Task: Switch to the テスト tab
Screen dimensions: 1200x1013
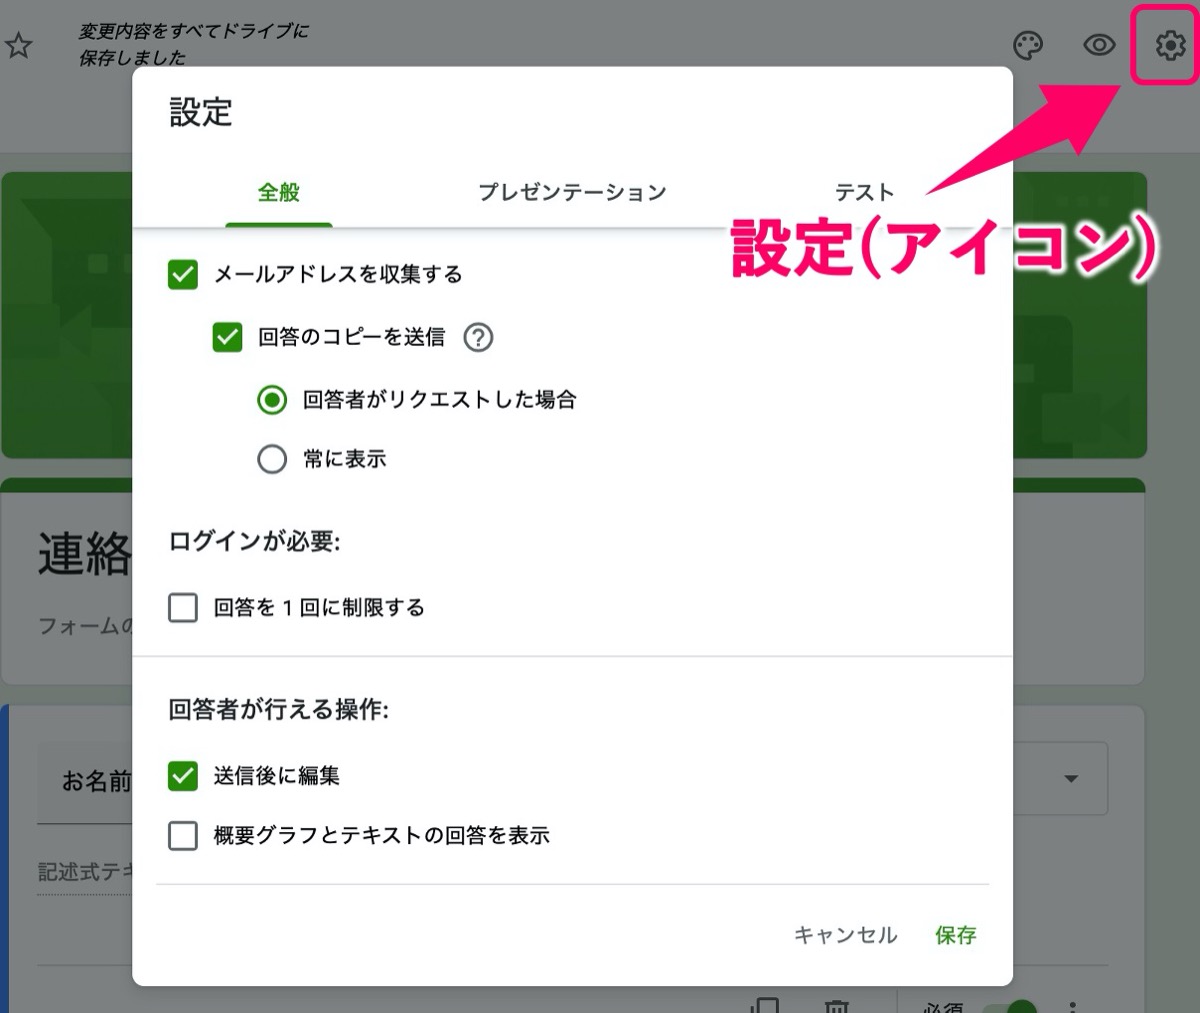Action: click(x=864, y=192)
